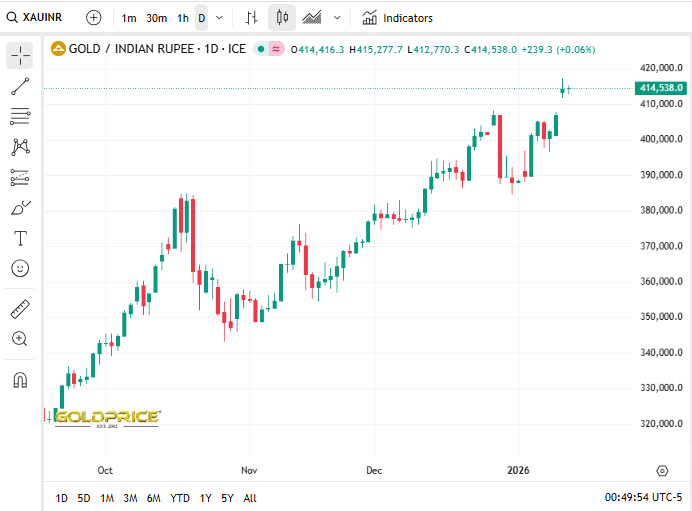Click the Nov time axis label
The width and height of the screenshot is (692, 511).
249,470
